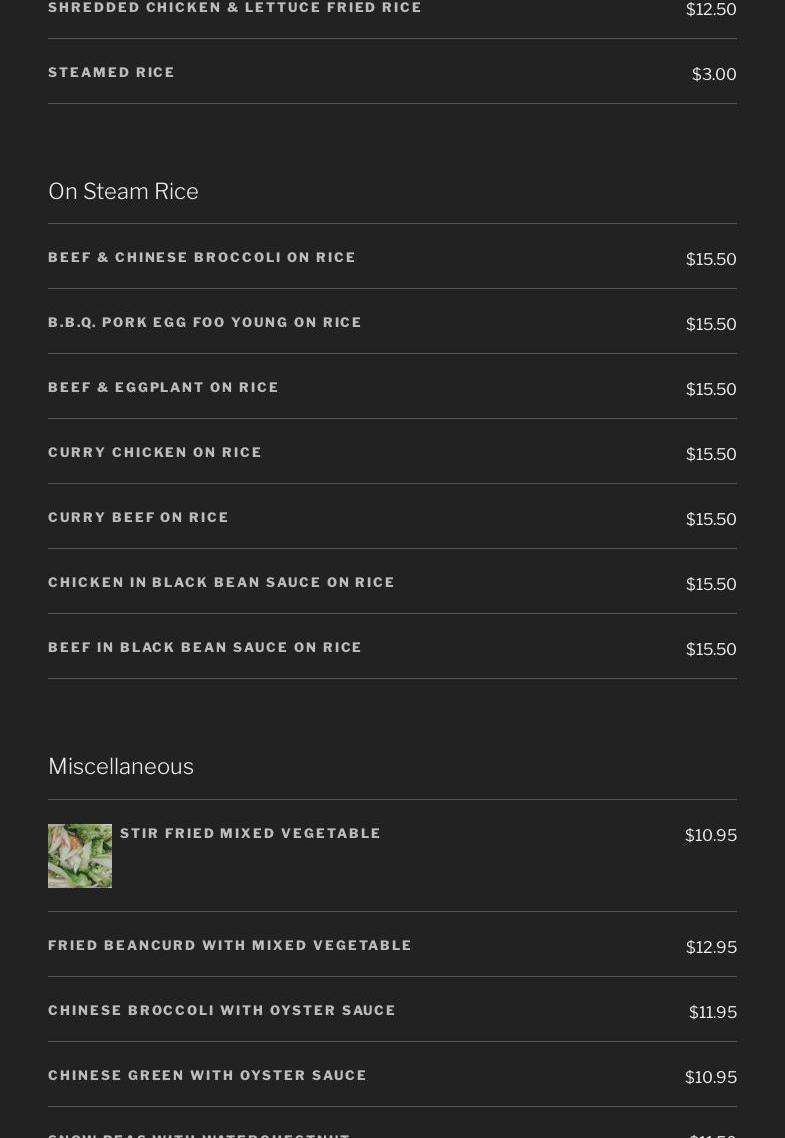The image size is (785, 1138).
Task: Select Beef in Black Bean Sauce on Rice
Action: coord(205,648)
